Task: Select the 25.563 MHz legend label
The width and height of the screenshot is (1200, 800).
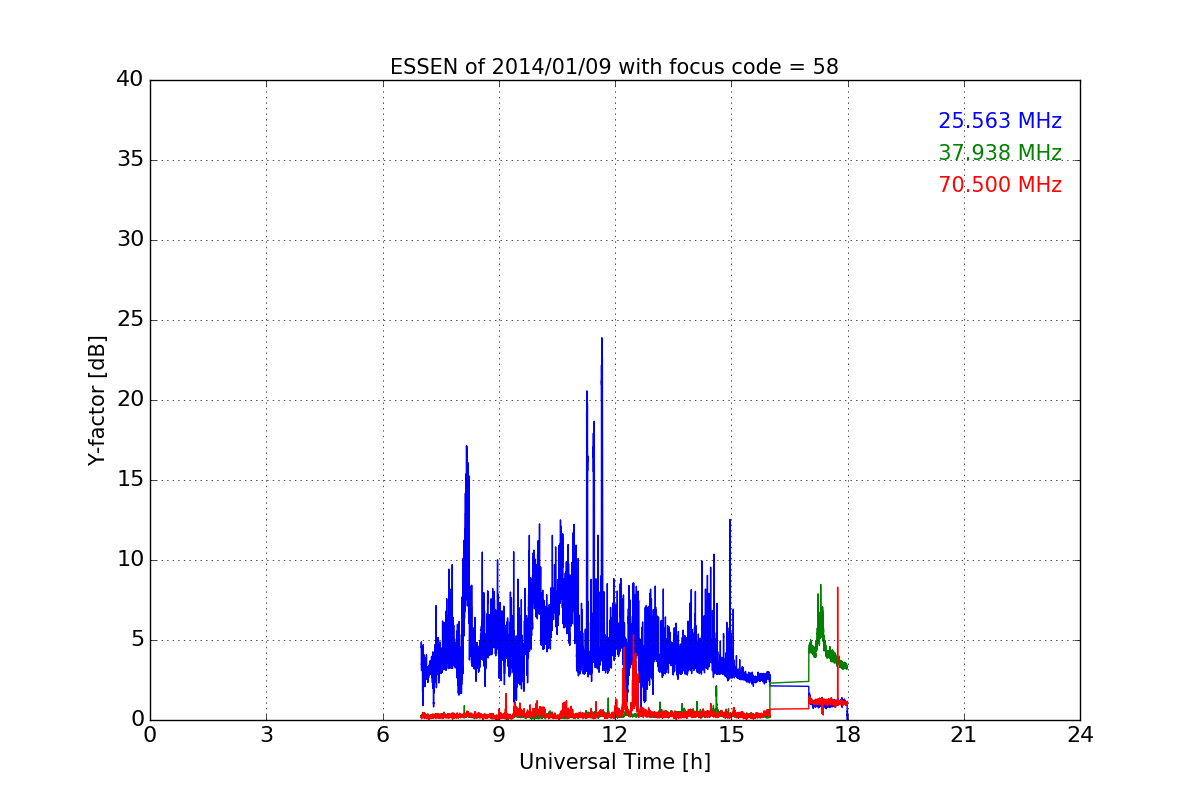Action: pyautogui.click(x=1000, y=121)
